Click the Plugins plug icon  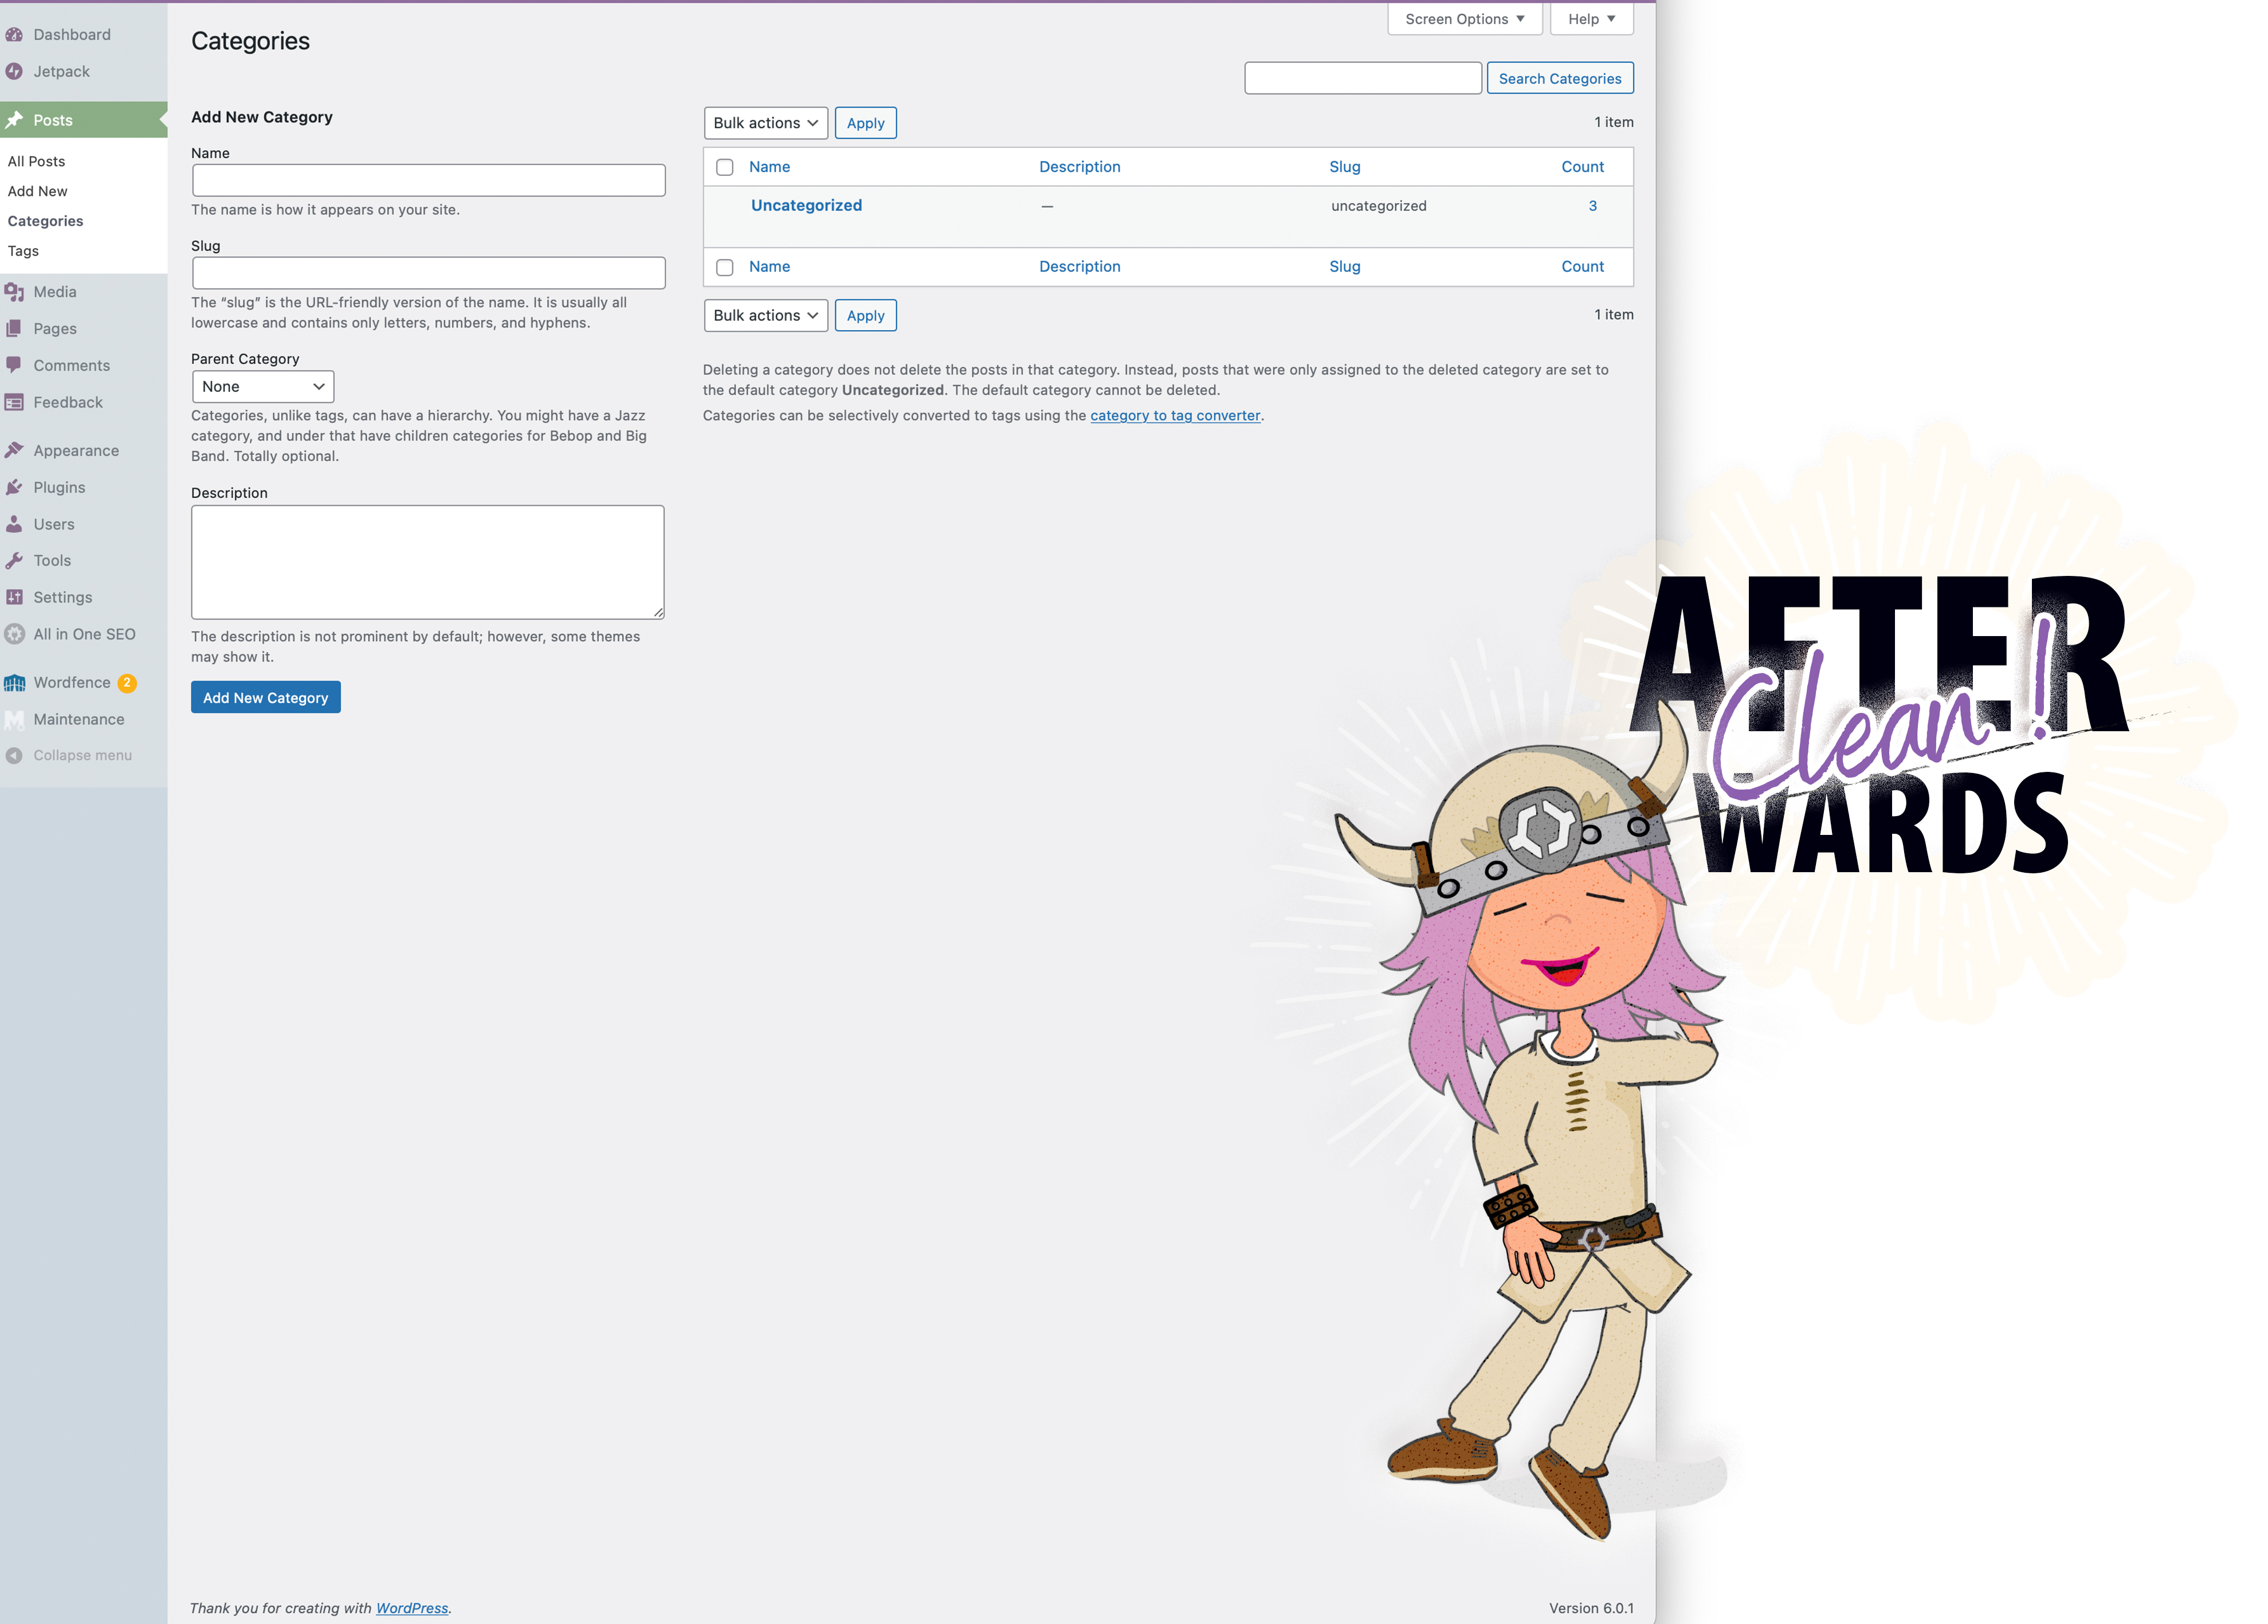click(14, 487)
